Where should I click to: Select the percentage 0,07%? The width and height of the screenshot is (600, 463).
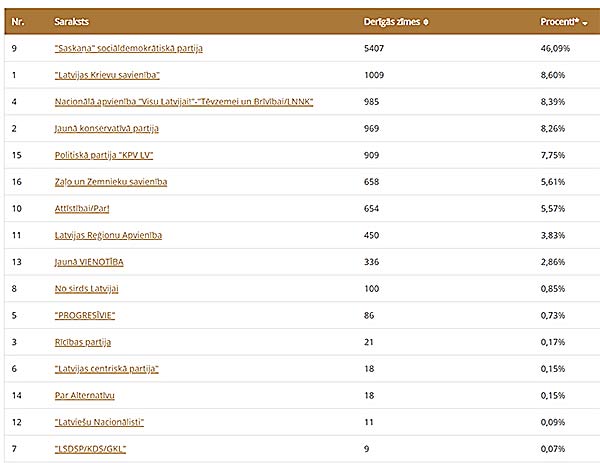[553, 449]
